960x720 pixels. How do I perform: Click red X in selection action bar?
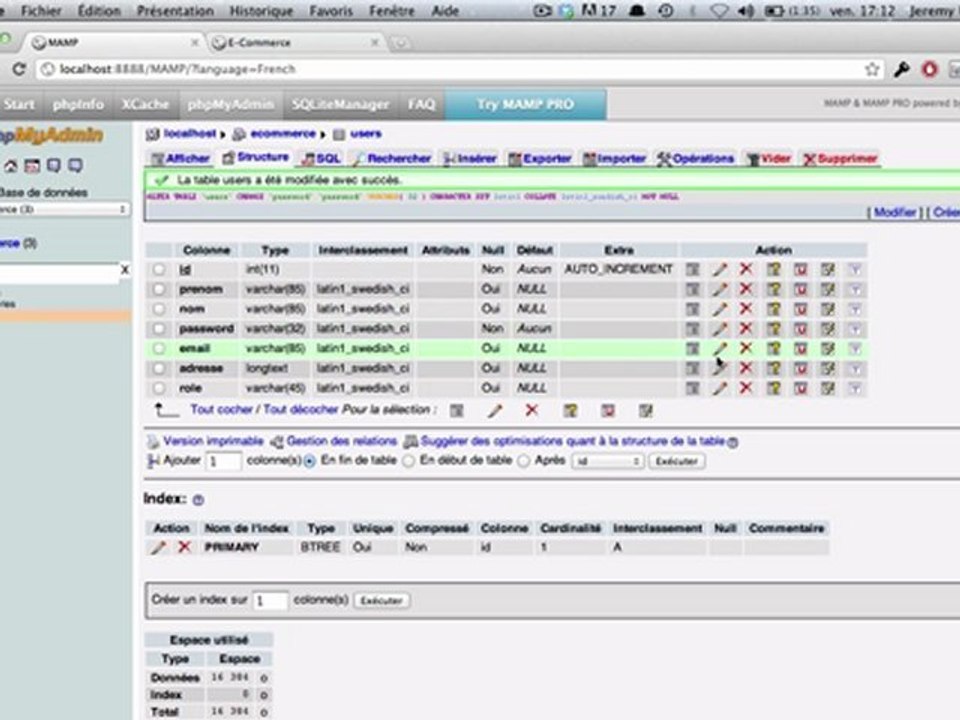531,411
